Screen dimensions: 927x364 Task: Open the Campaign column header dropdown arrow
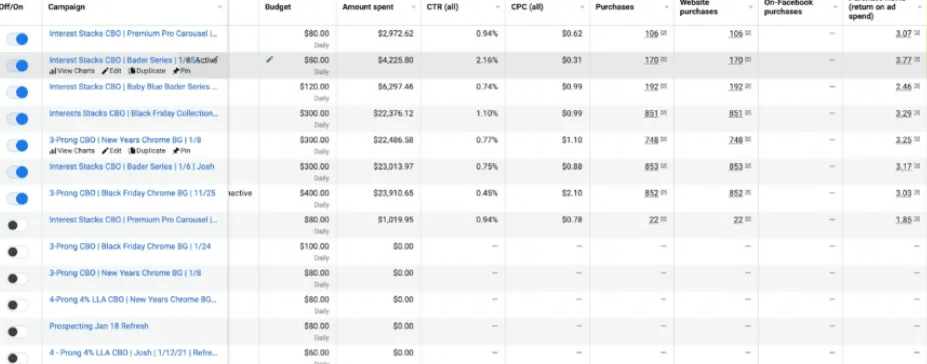tap(220, 7)
